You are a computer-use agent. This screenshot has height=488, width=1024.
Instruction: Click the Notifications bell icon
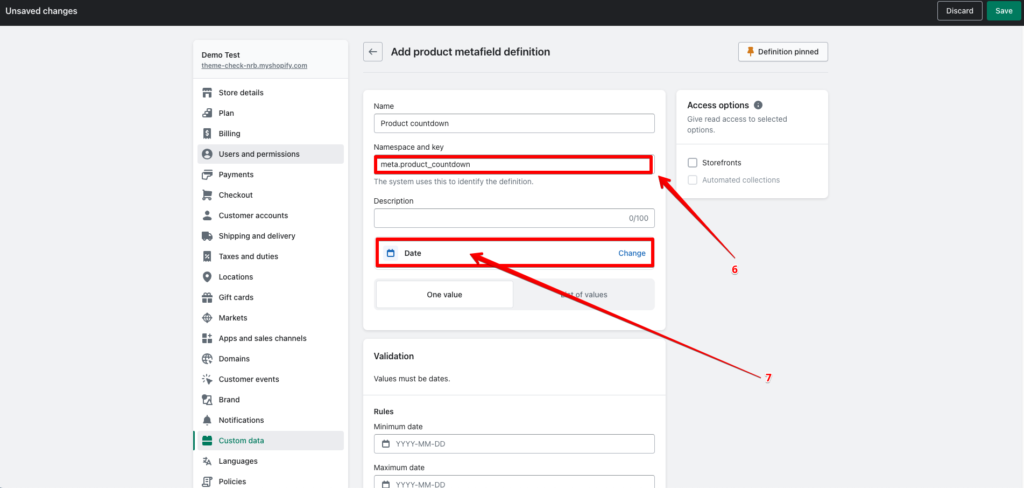(x=207, y=420)
